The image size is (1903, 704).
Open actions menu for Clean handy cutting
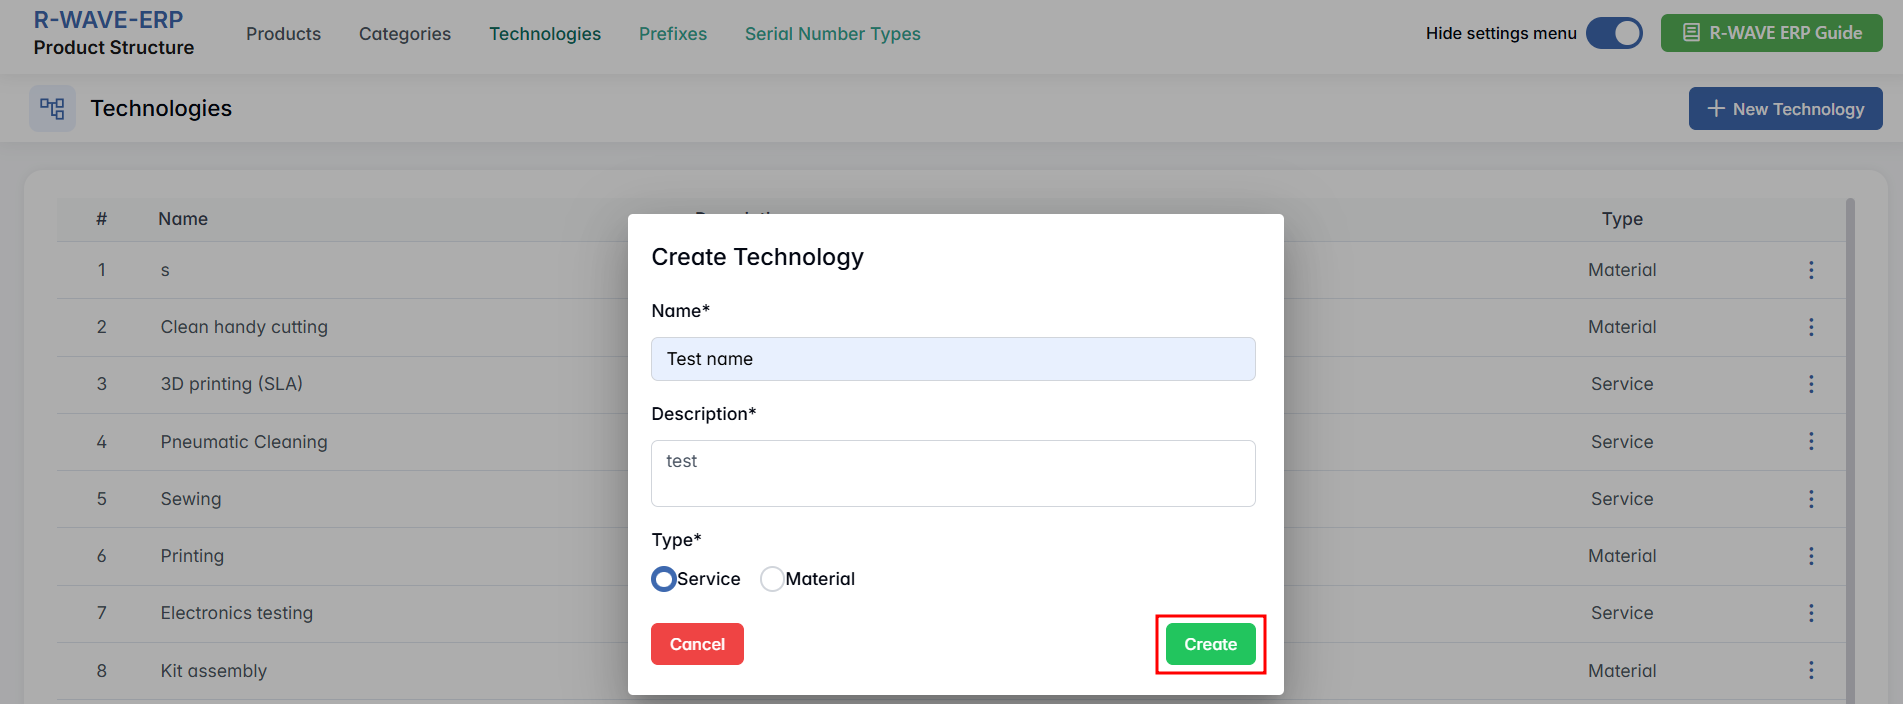point(1810,327)
